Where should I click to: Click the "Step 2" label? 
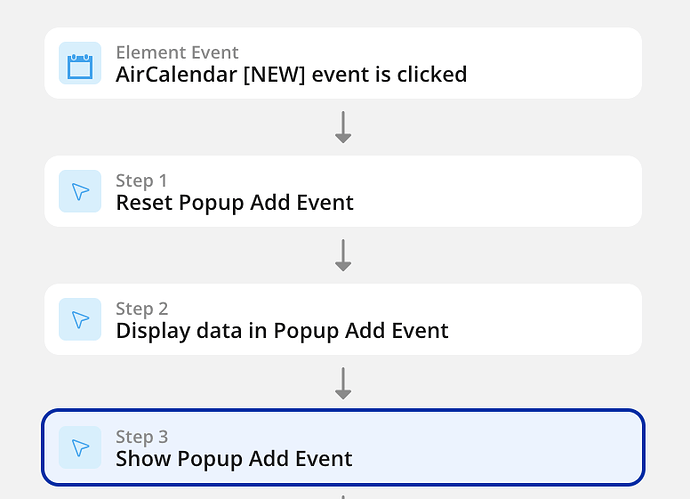[x=141, y=308]
